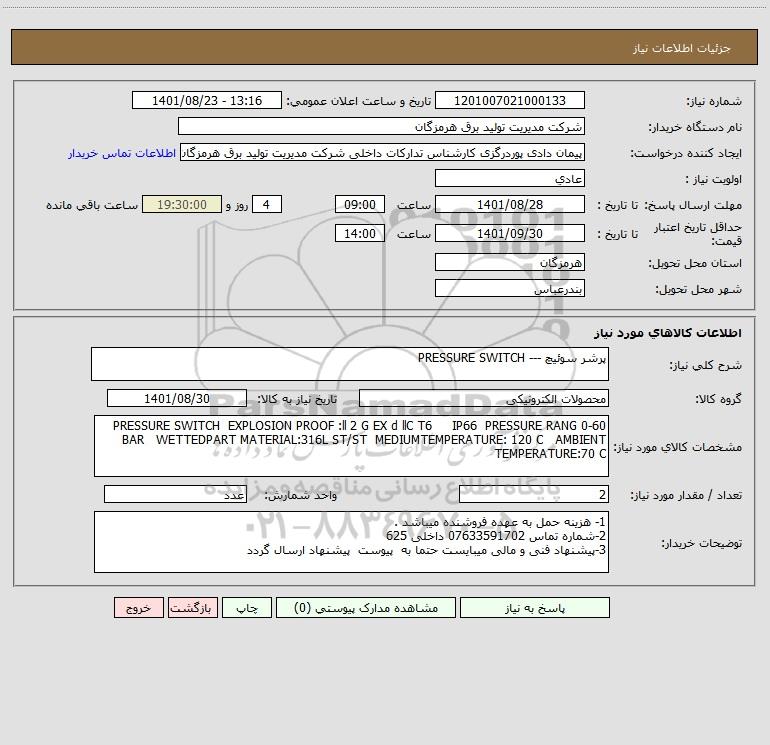This screenshot has width=770, height=745.
Task: Click the label ساعت باقی مانده
Action: click(92, 205)
